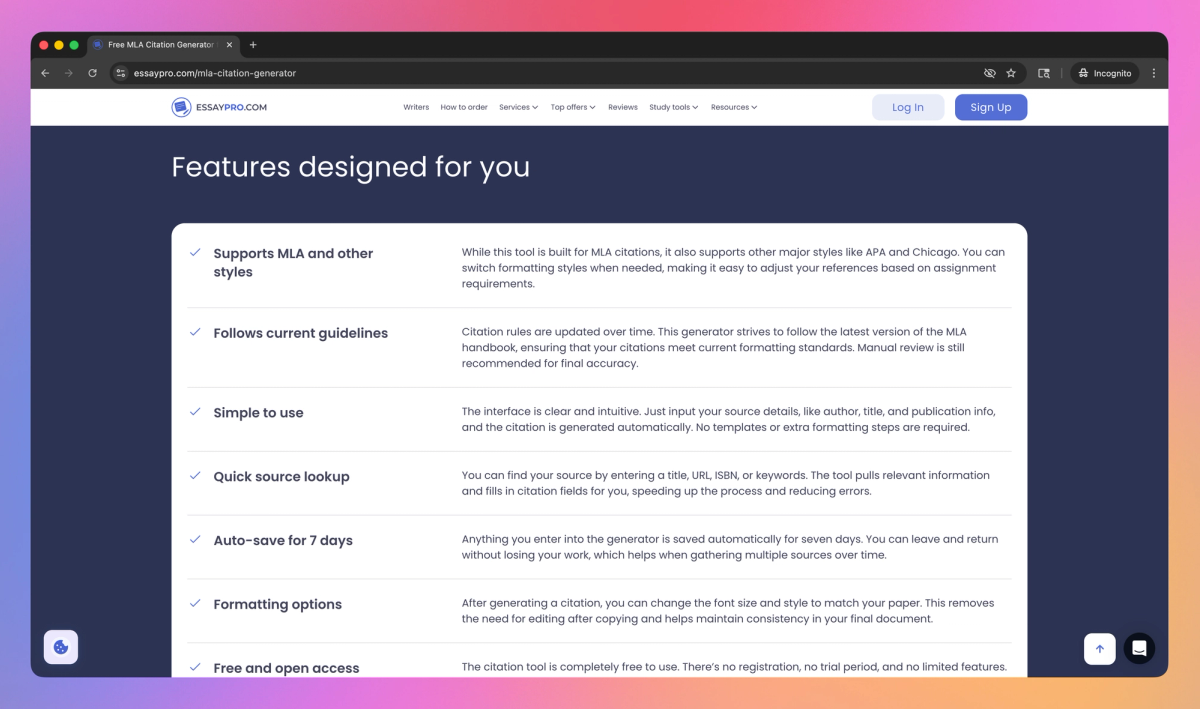The image size is (1200, 709).
Task: Click the scroll-to-top arrow button
Action: 1100,648
